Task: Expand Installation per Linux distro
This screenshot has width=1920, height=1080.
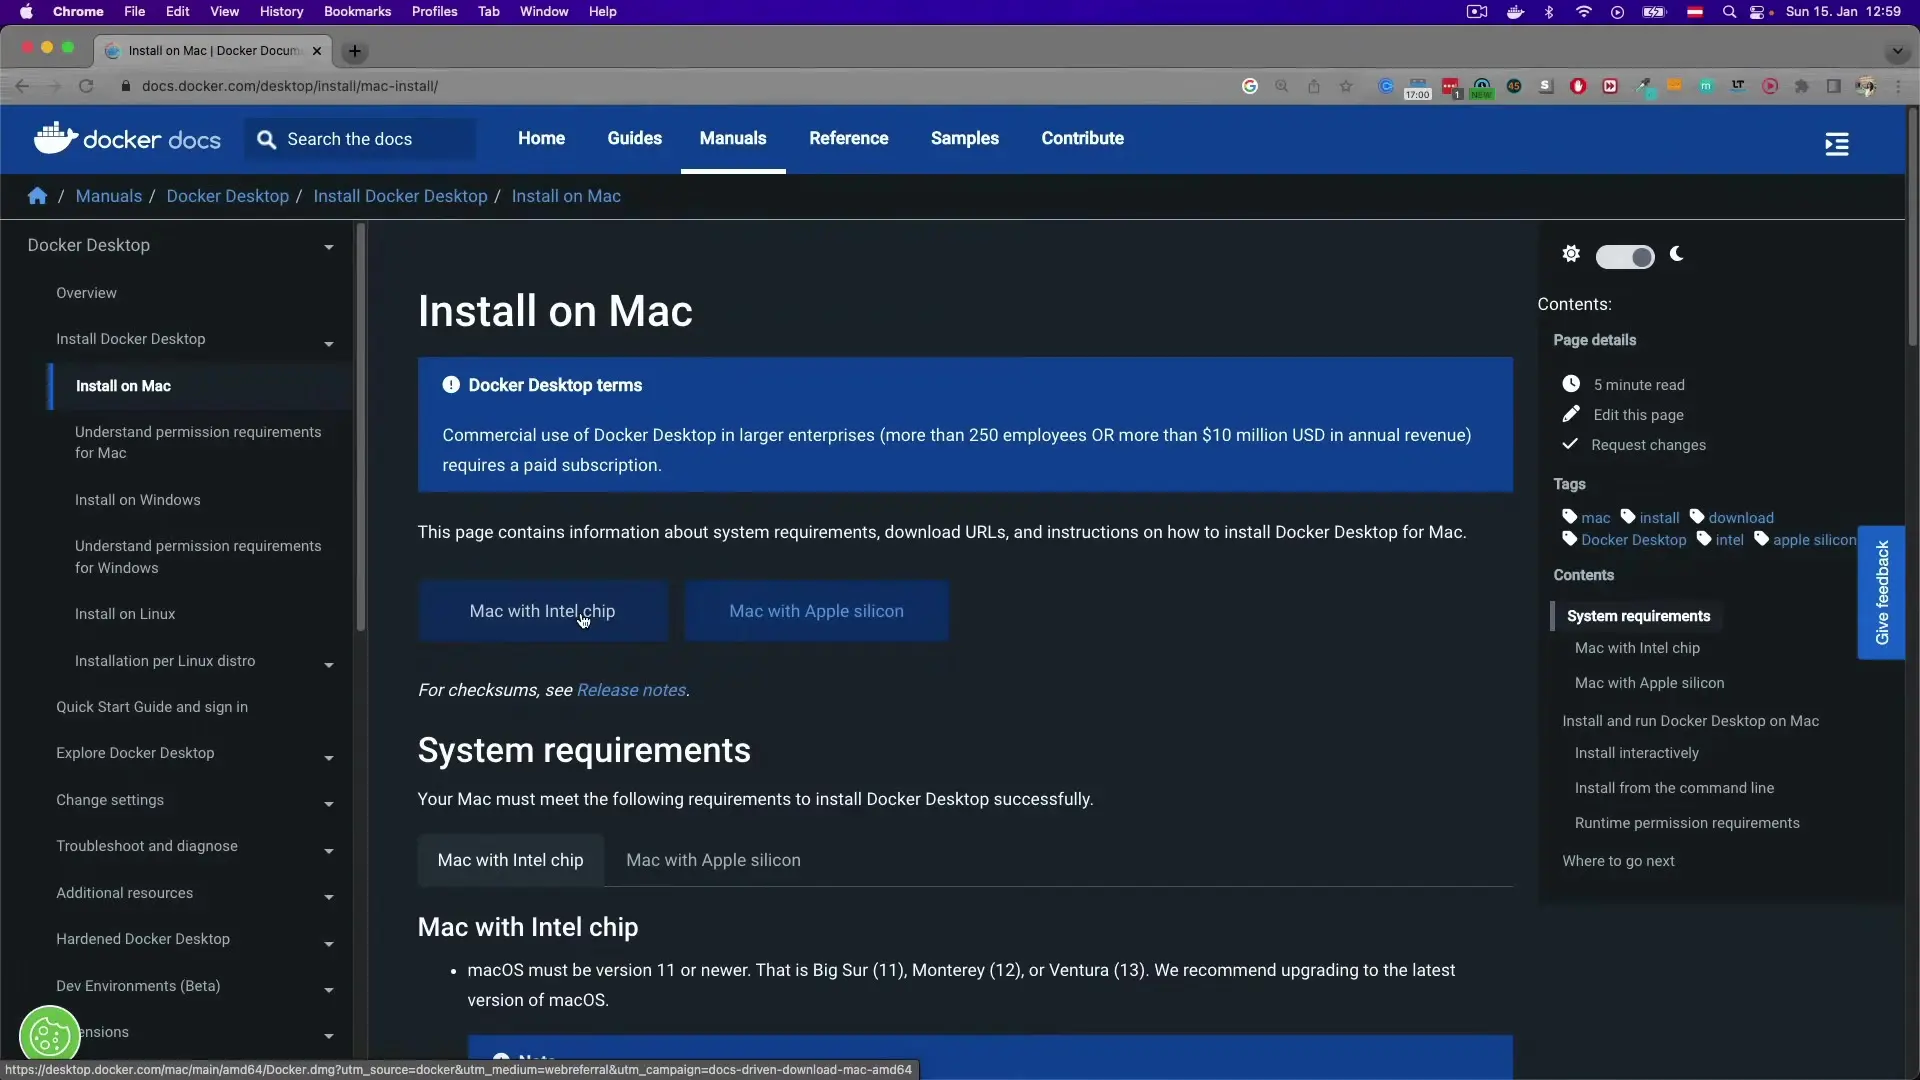Action: pos(328,665)
